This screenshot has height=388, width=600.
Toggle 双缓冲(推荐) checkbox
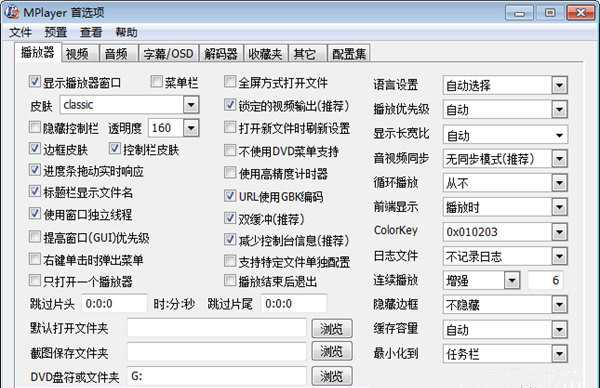tap(230, 218)
